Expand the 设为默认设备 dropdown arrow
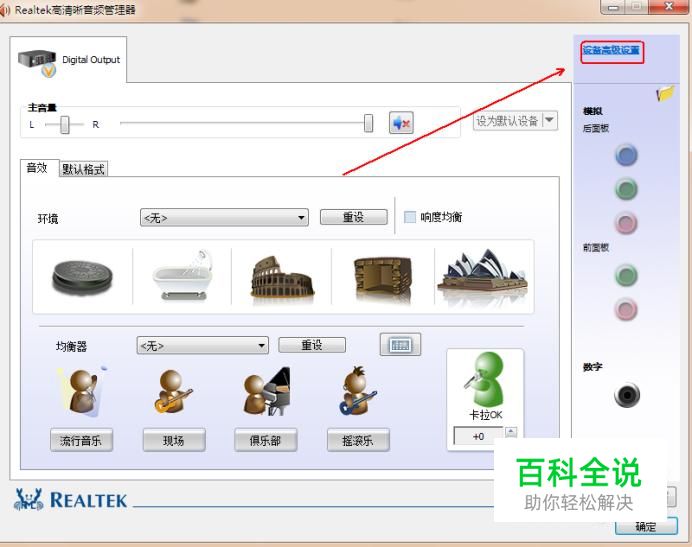 click(549, 120)
